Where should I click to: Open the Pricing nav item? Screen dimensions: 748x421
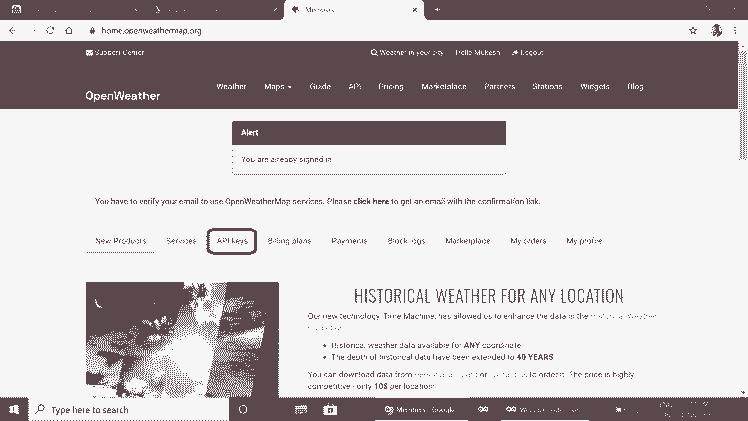coord(391,86)
